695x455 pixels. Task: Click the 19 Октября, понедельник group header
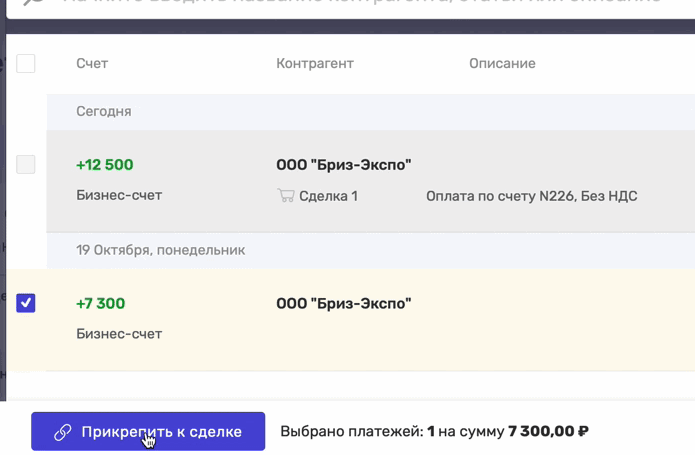[160, 250]
